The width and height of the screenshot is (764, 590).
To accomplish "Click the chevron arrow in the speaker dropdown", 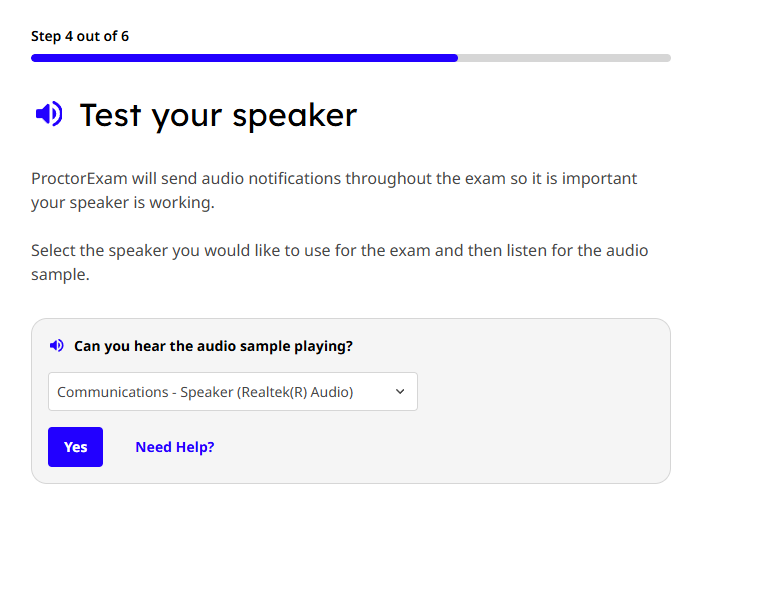I will [400, 392].
